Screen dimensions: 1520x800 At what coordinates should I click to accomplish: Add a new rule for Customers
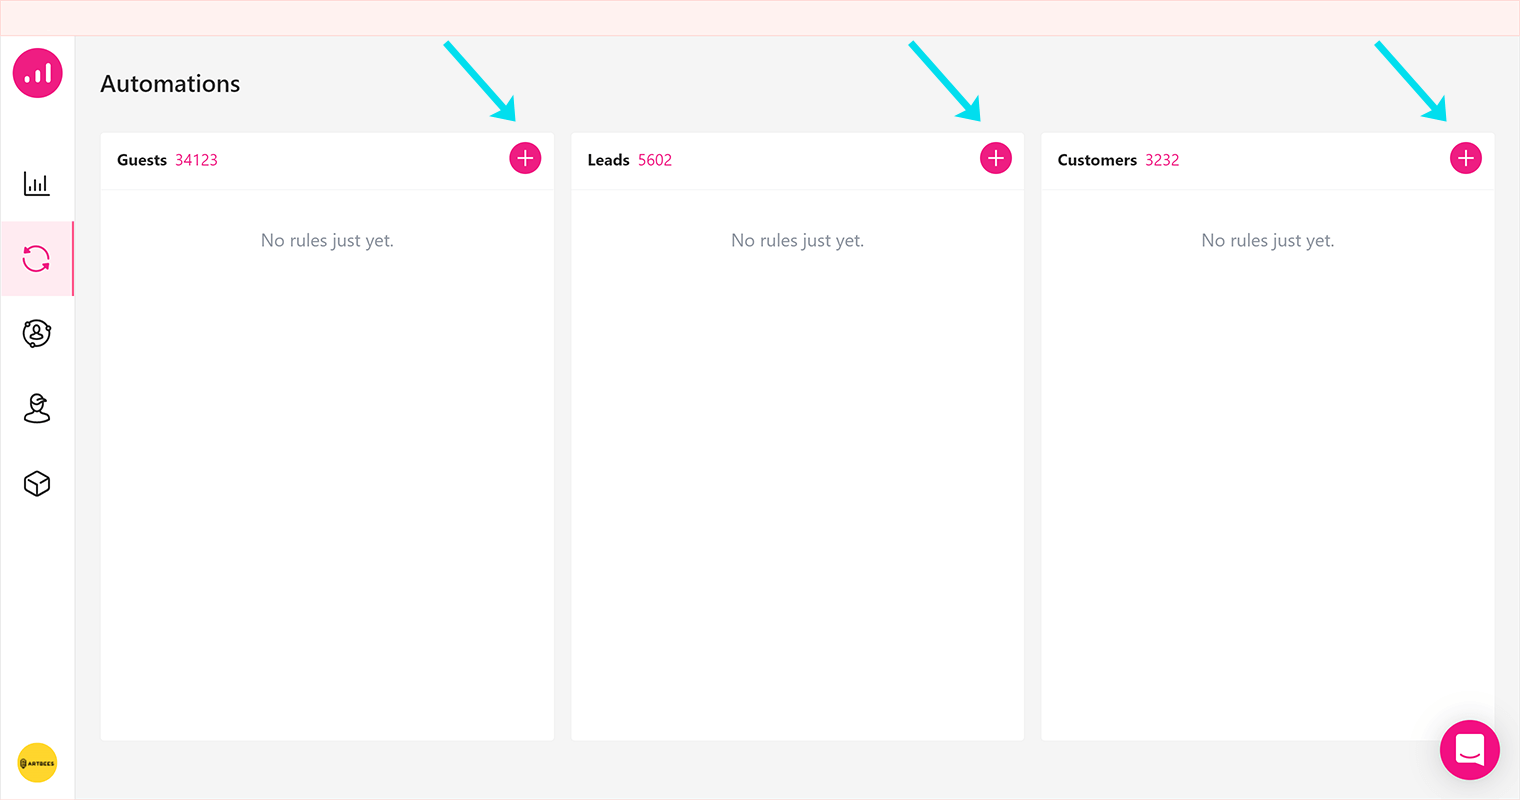[x=1465, y=158]
